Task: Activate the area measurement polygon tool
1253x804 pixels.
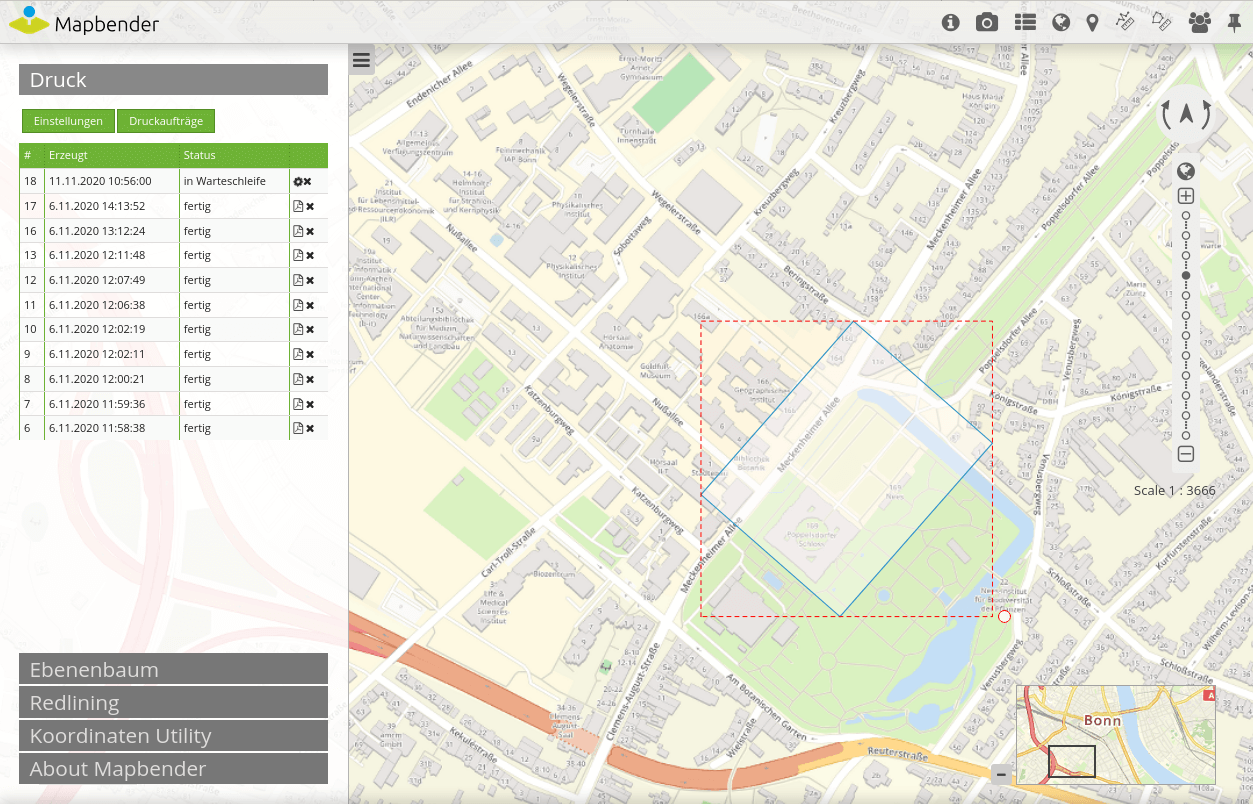Action: tap(1161, 22)
